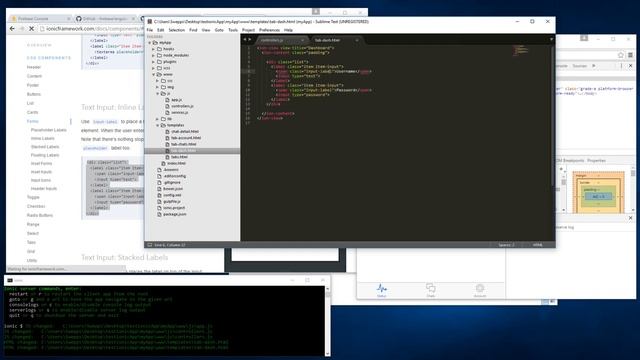Jump to next tab arrow in Sublime
This screenshot has height=360, width=640.
(x=250, y=40)
